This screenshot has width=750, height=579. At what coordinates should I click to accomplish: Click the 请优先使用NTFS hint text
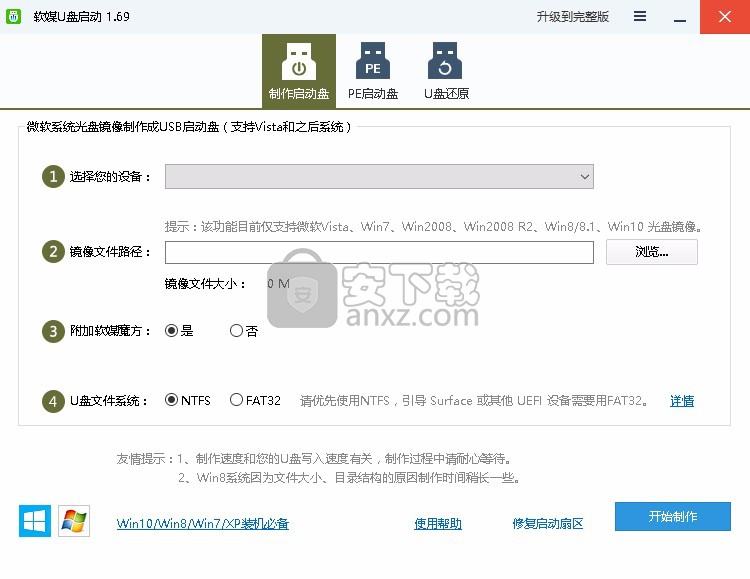[474, 401]
